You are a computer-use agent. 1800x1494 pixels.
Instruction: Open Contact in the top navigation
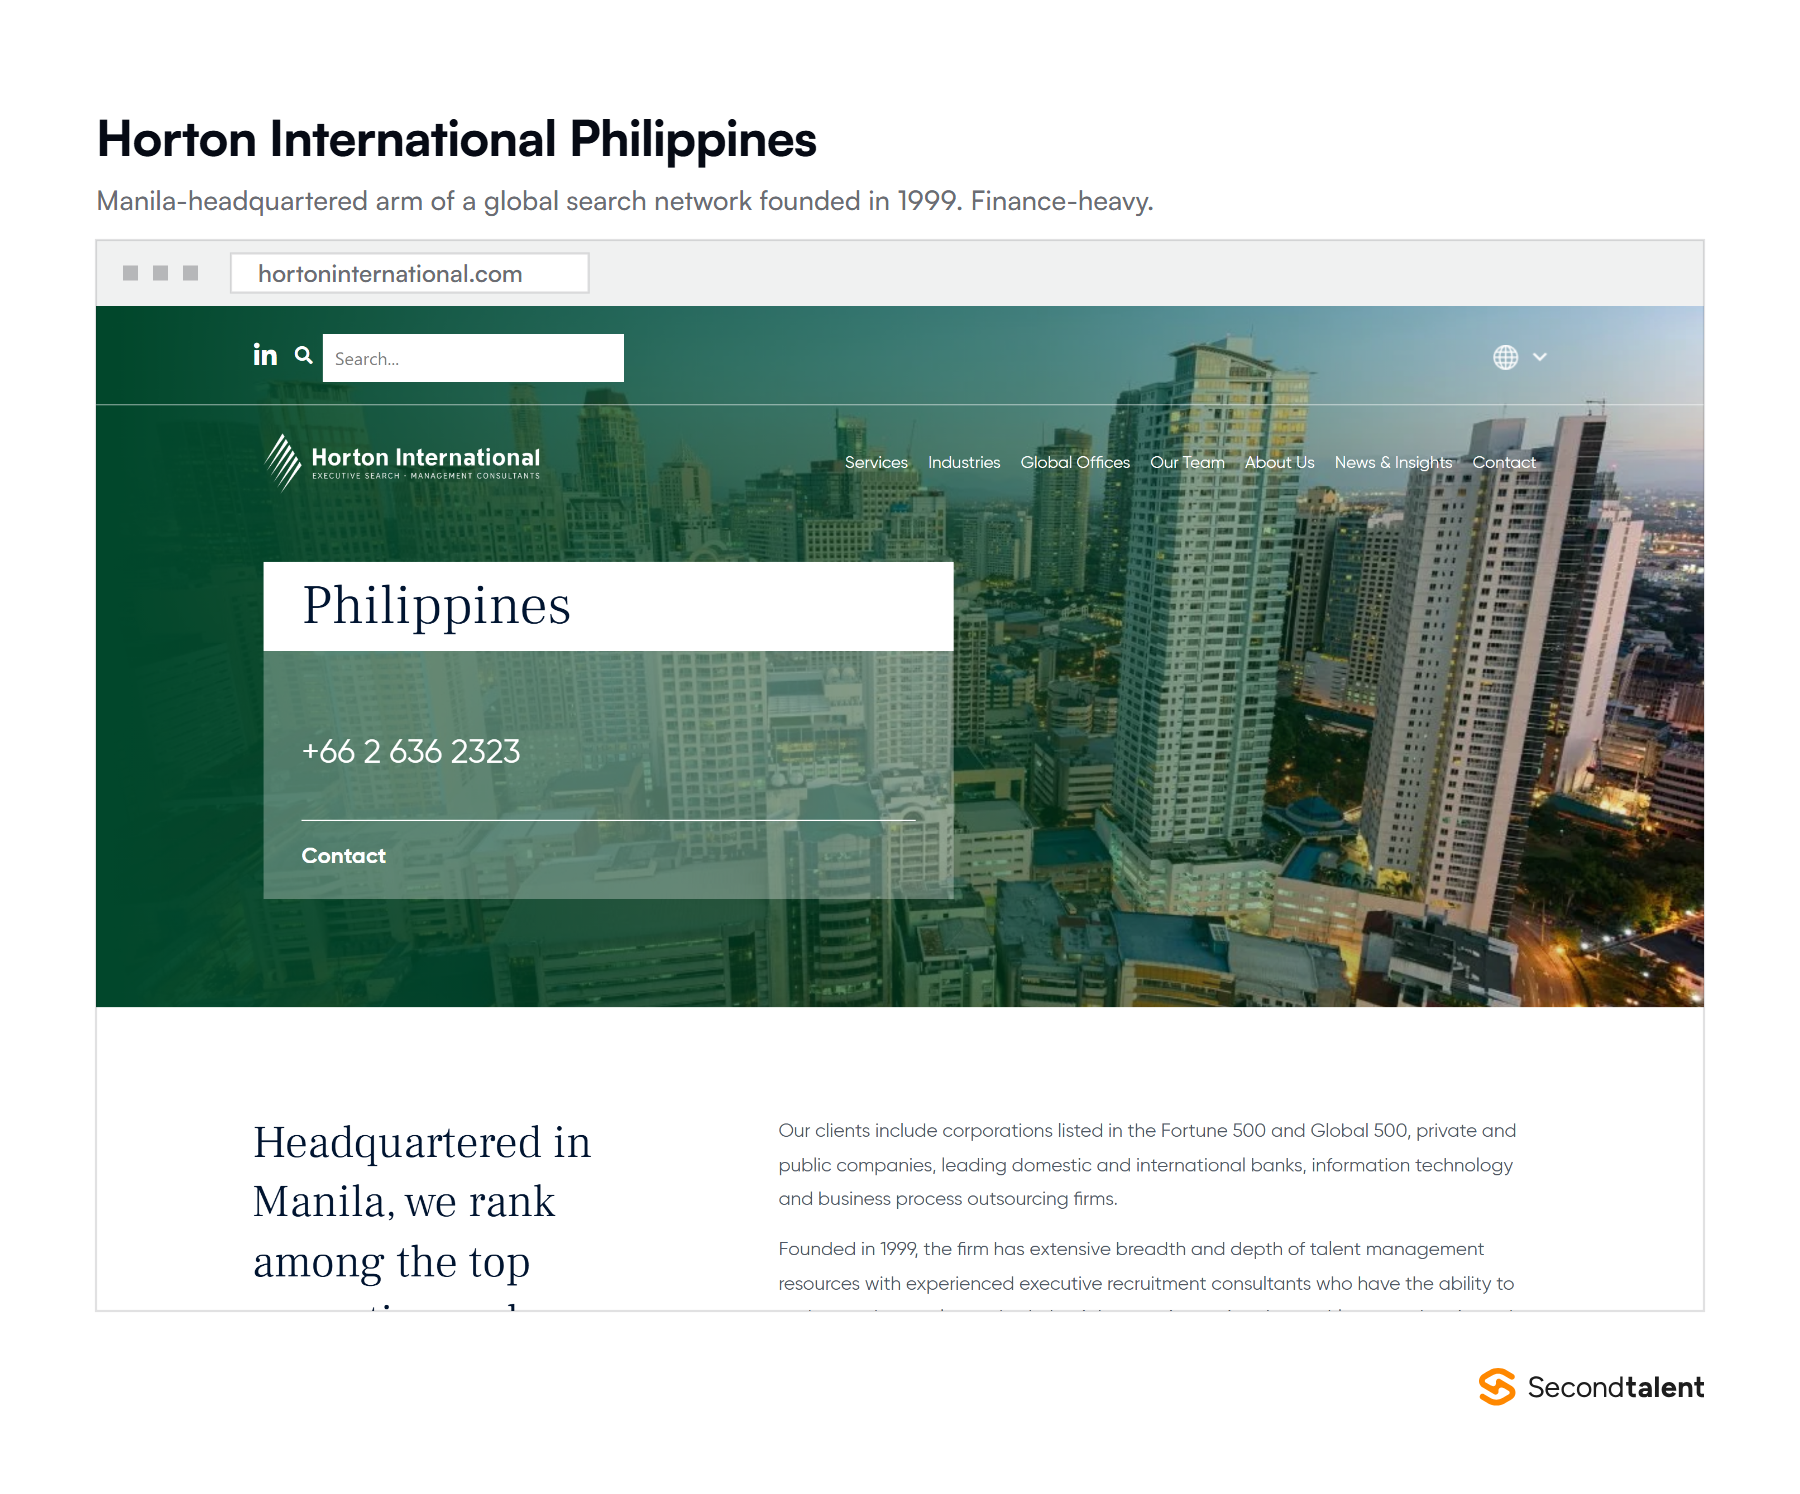tap(1504, 462)
